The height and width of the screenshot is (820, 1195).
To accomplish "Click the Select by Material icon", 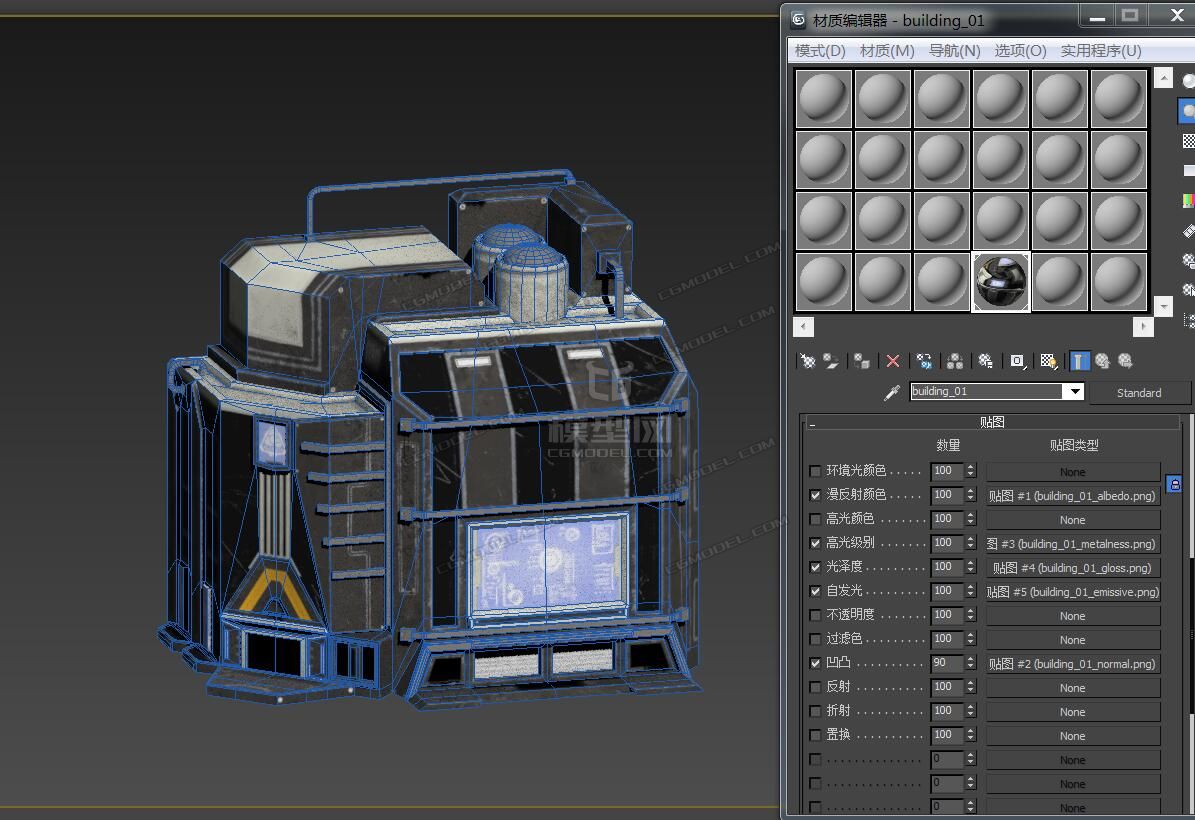I will (1187, 290).
